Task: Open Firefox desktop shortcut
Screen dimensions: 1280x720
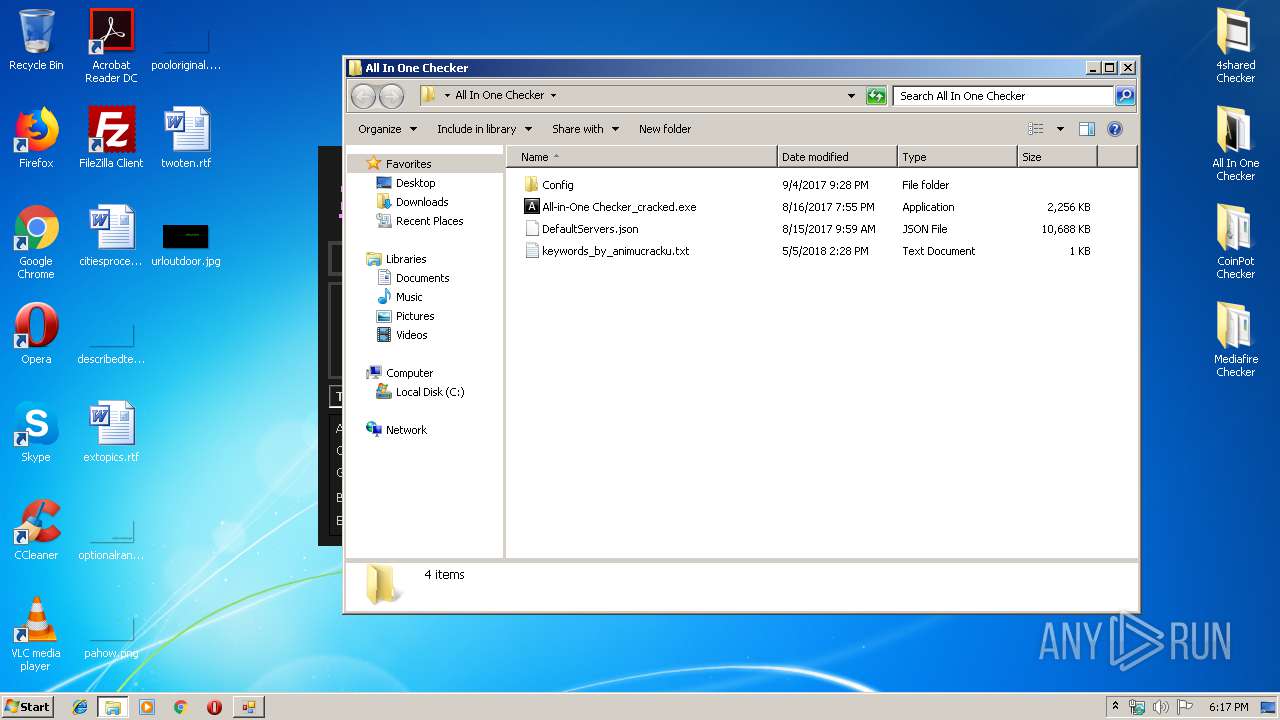Action: pos(36,138)
